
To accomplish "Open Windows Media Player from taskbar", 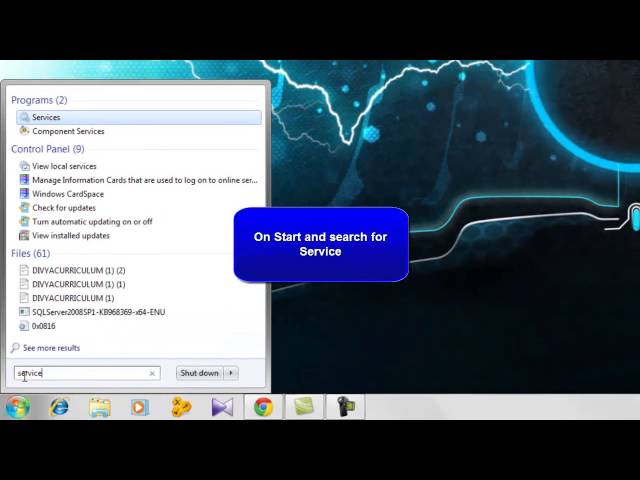I will tap(140, 407).
